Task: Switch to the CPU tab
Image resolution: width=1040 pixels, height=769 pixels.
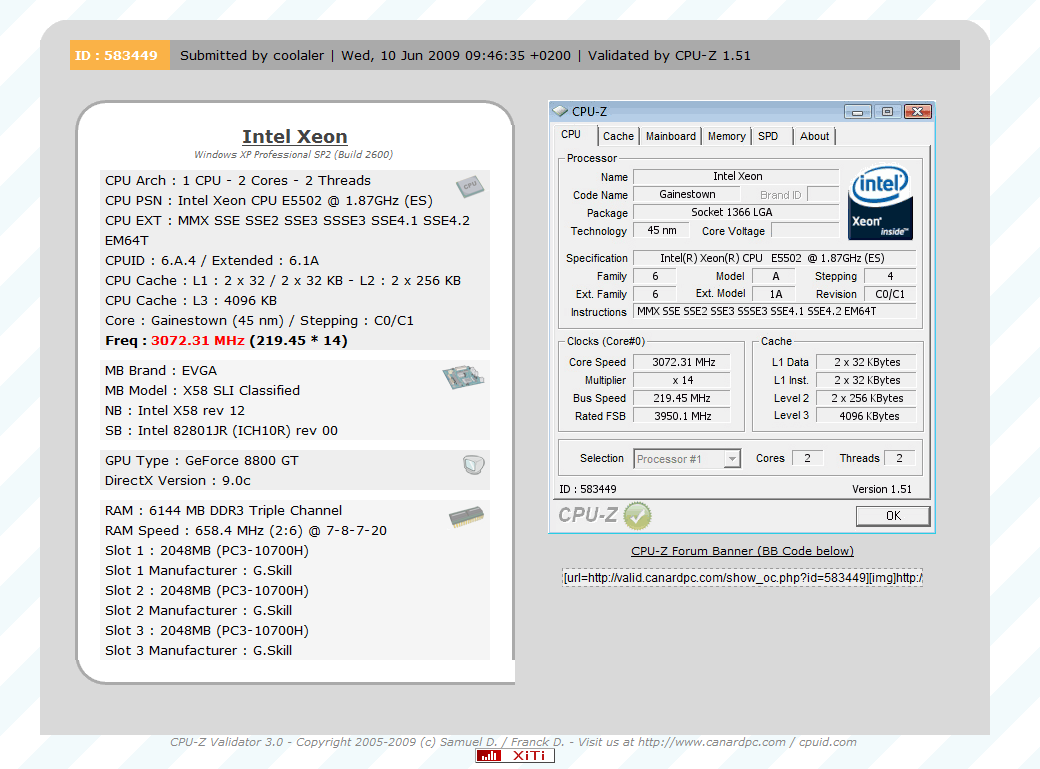Action: tap(571, 135)
